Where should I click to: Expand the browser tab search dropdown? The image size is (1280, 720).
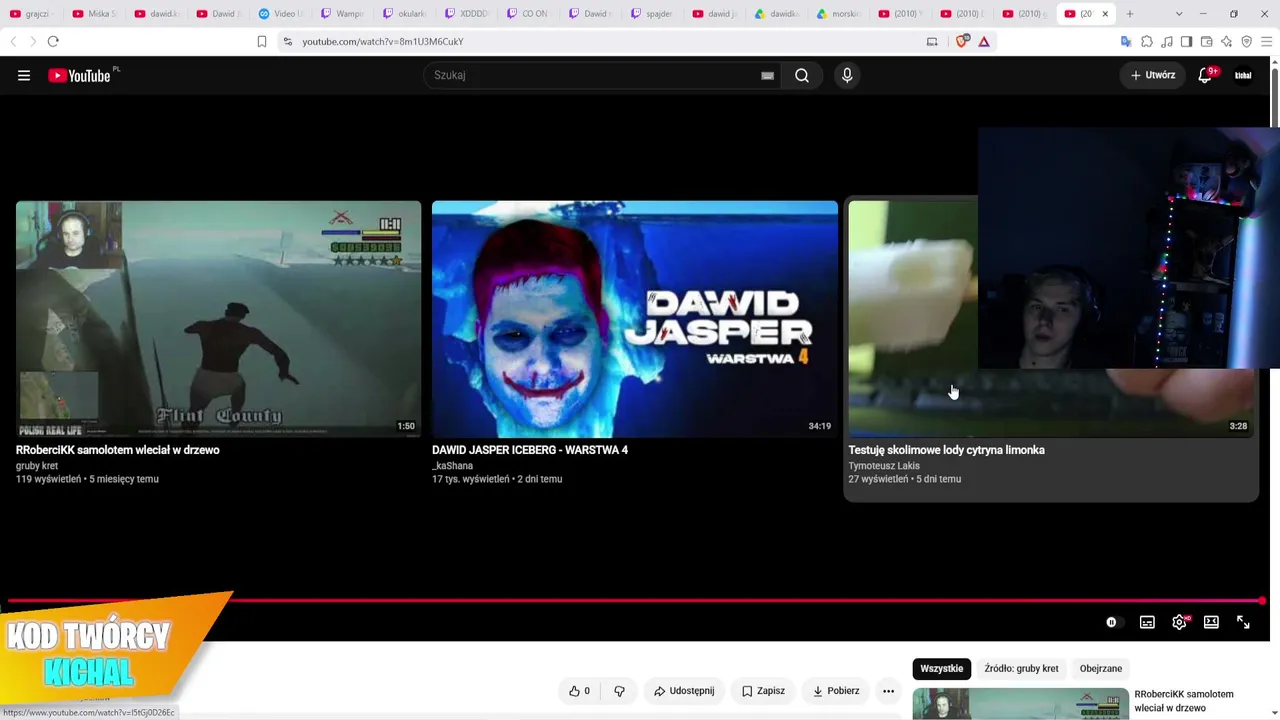click(1179, 14)
